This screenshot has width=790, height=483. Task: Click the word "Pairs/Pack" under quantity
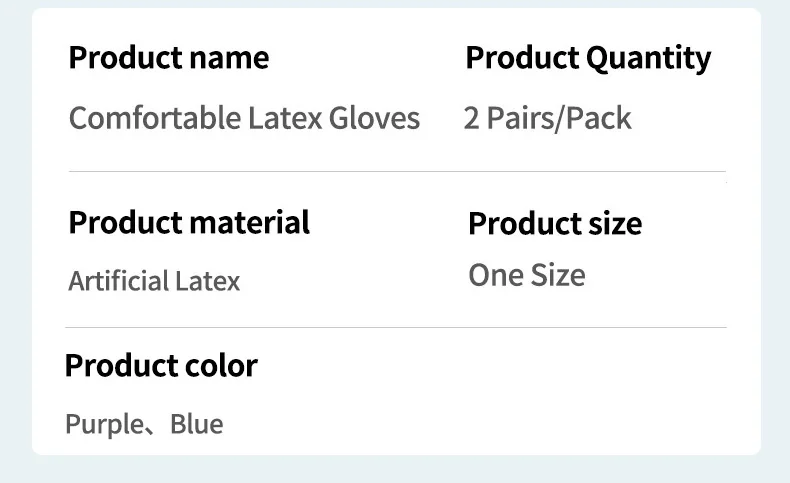pyautogui.click(x=559, y=119)
